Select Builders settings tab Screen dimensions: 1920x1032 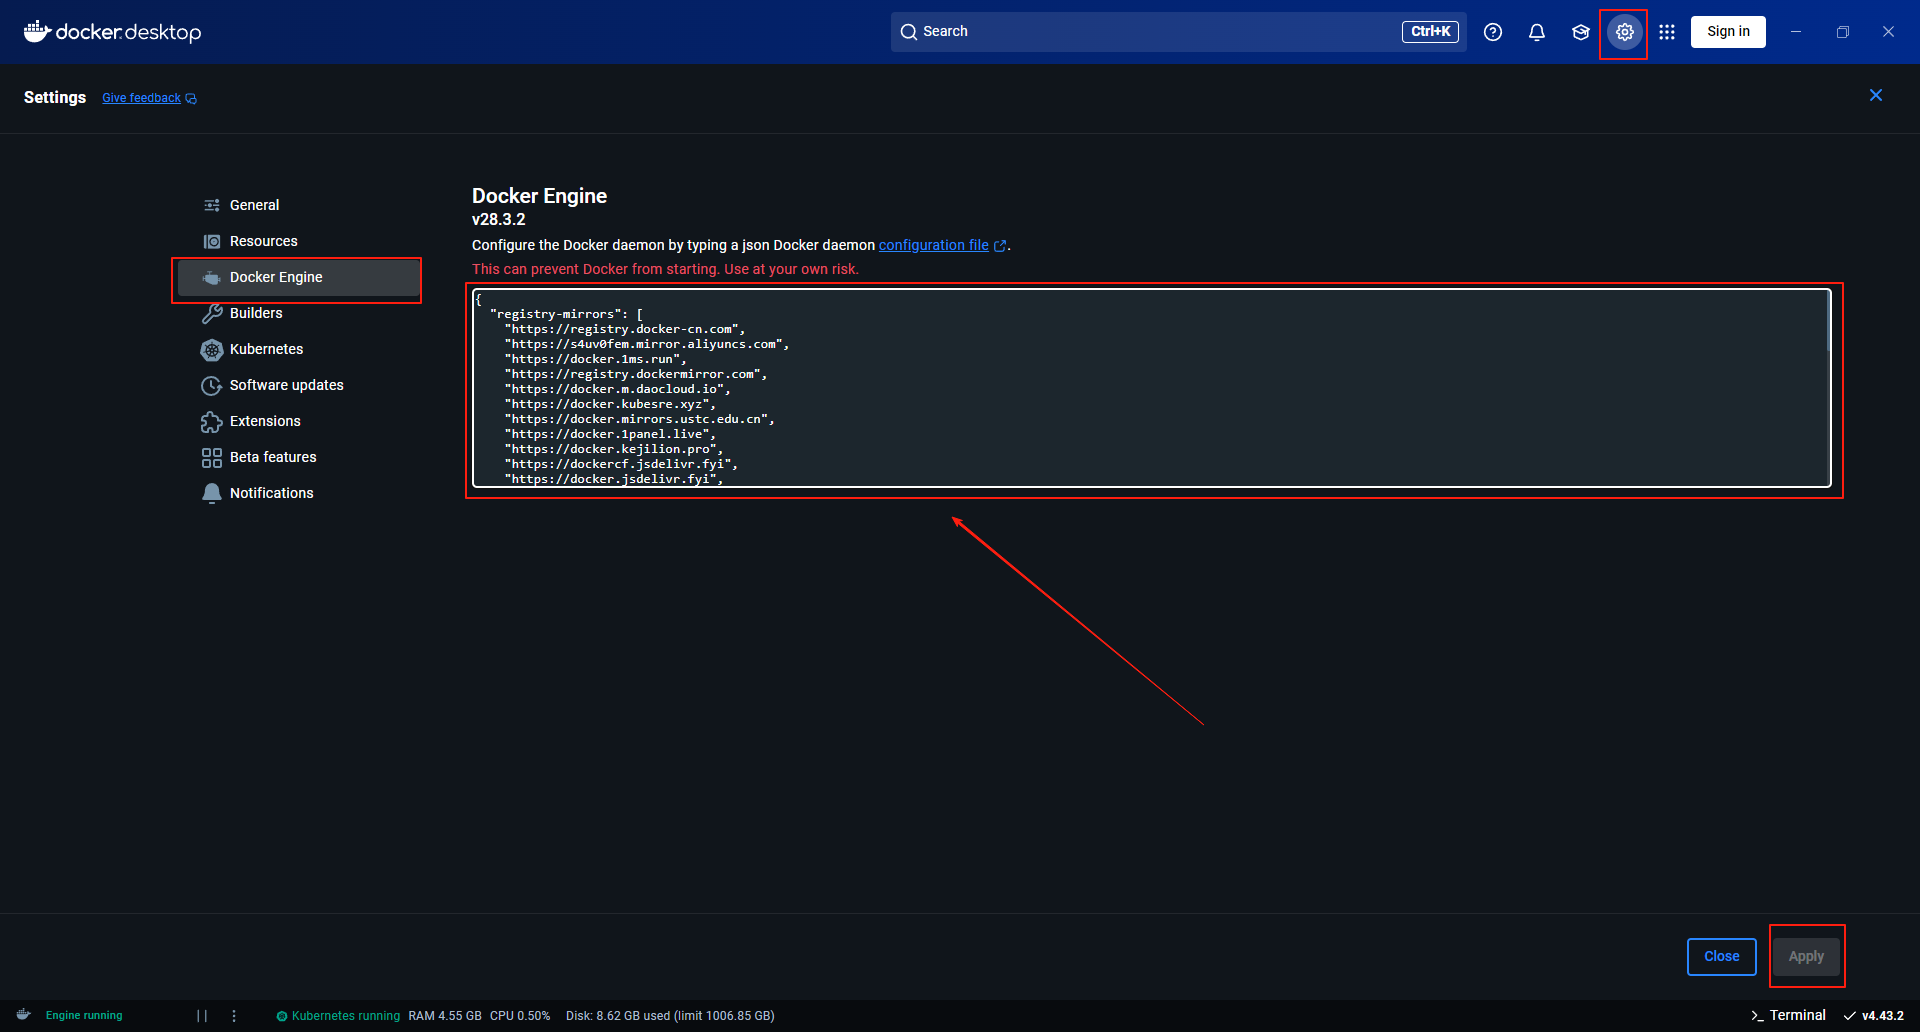(x=298, y=313)
